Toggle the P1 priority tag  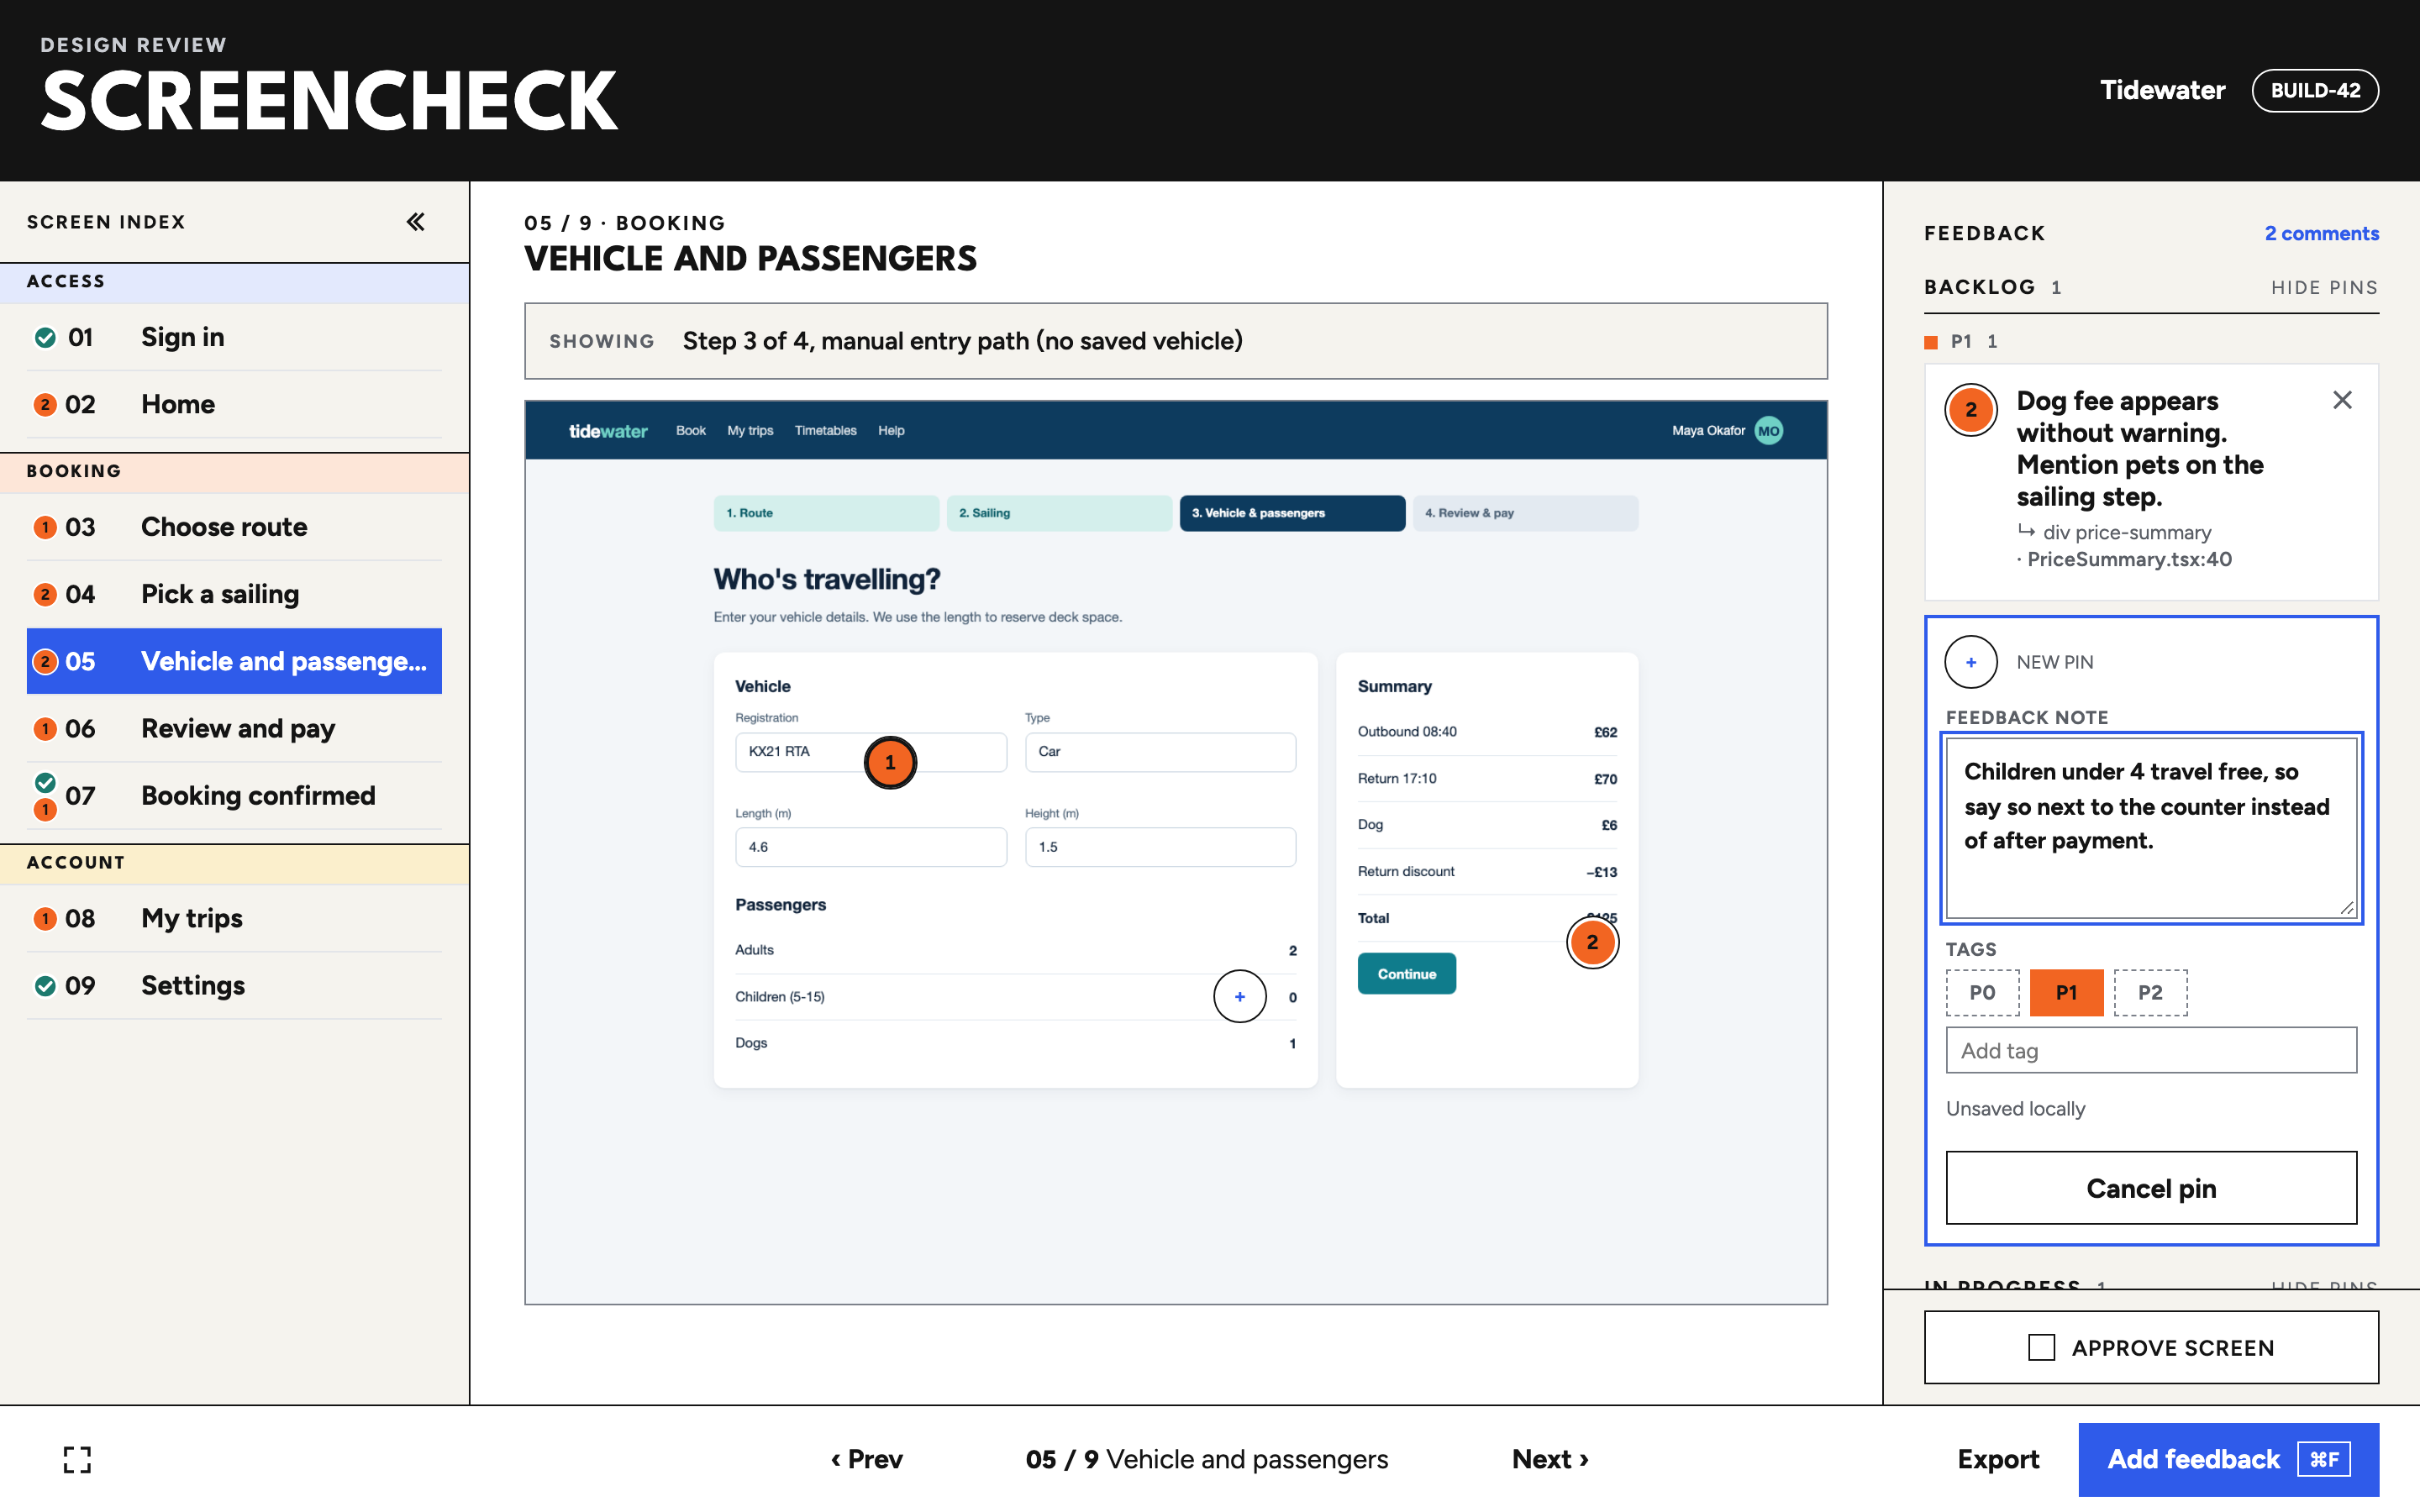2066,992
